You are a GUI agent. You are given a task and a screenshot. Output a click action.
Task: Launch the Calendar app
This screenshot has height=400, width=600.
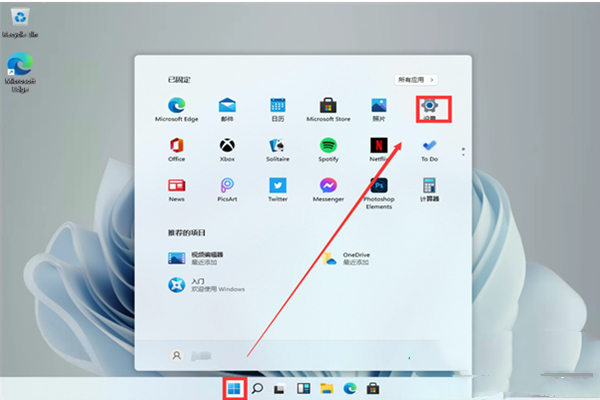[277, 109]
